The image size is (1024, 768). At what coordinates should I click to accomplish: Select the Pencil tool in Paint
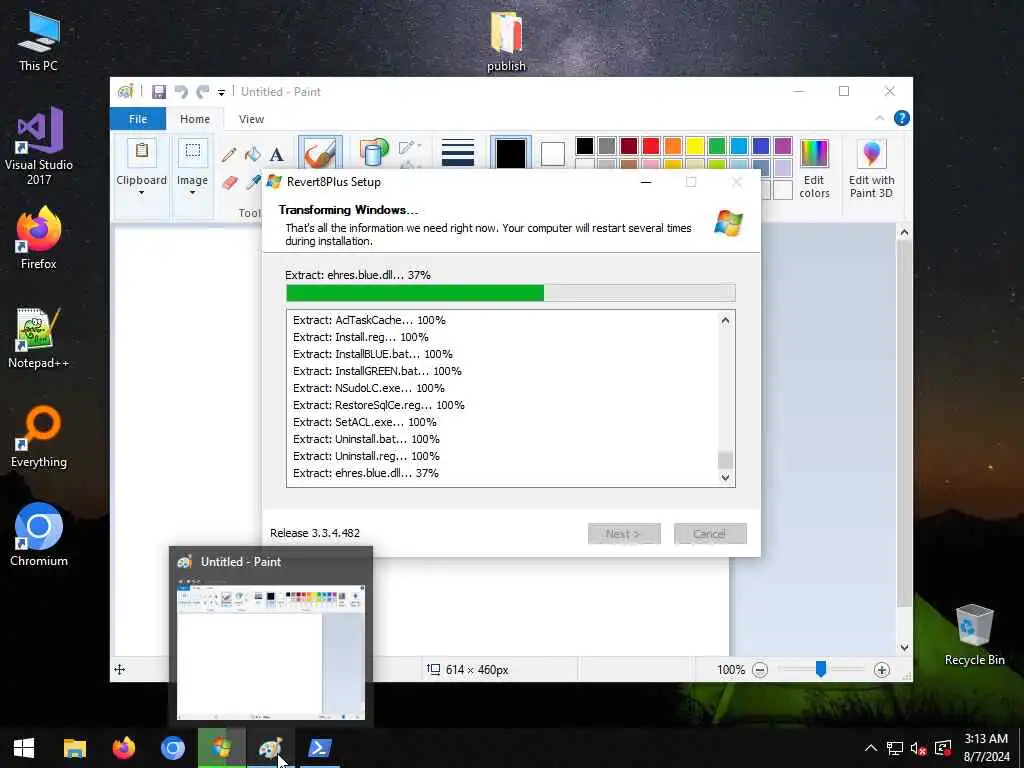[x=229, y=154]
